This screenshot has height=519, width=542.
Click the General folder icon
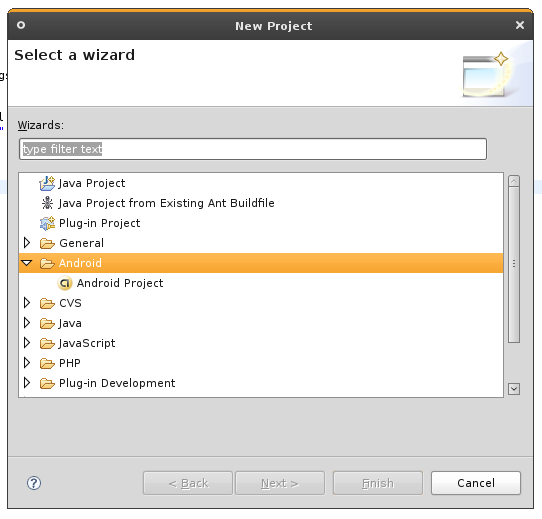click(47, 243)
